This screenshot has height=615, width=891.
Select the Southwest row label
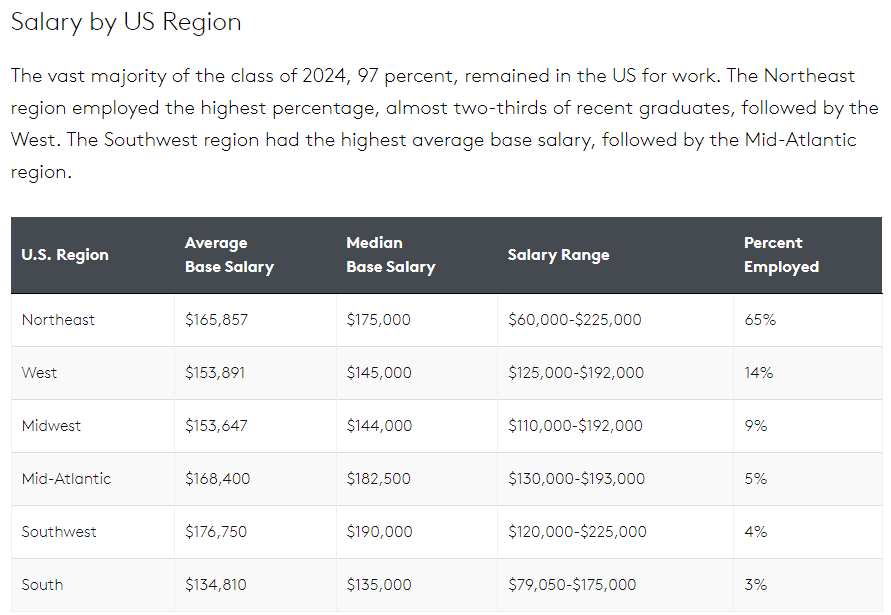pos(59,532)
